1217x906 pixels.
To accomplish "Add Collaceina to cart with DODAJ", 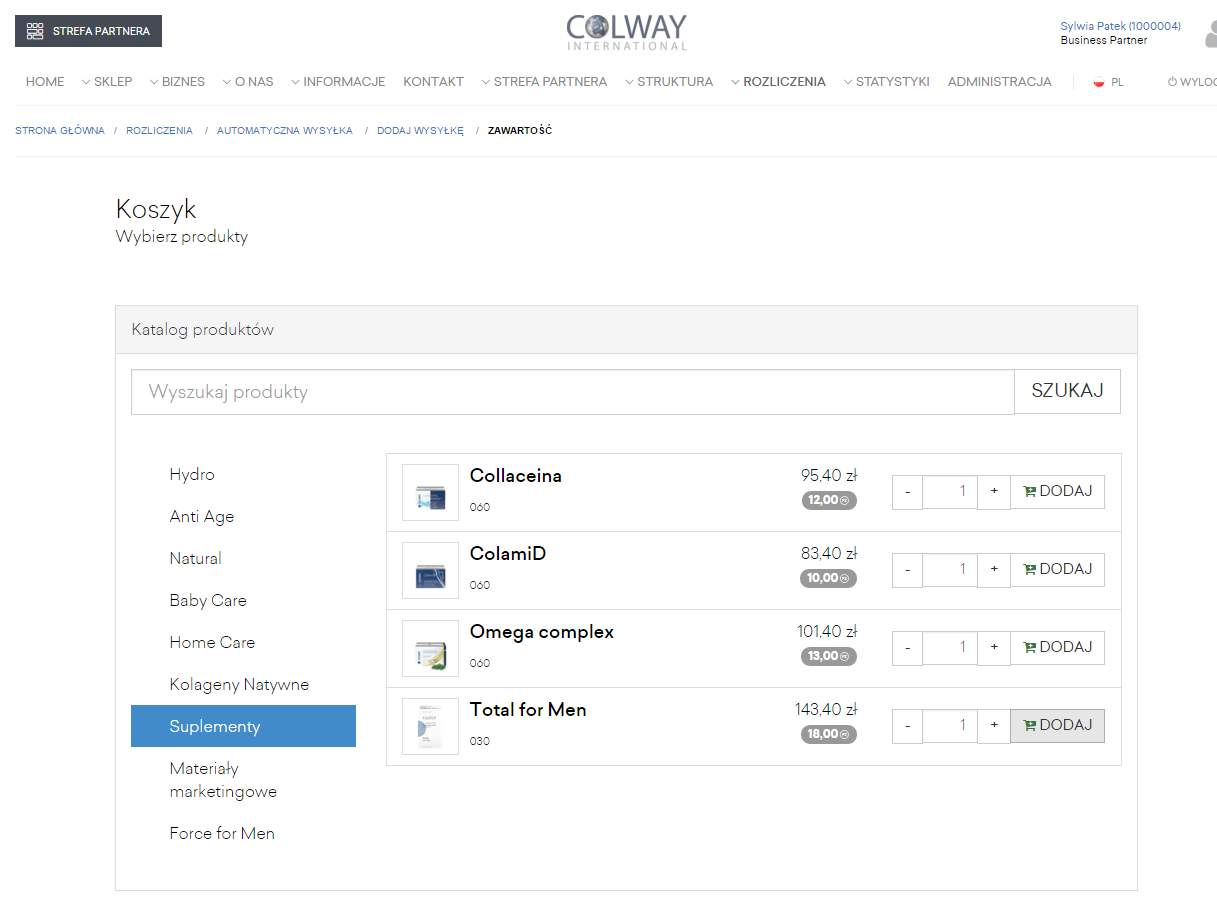I will tap(1058, 492).
